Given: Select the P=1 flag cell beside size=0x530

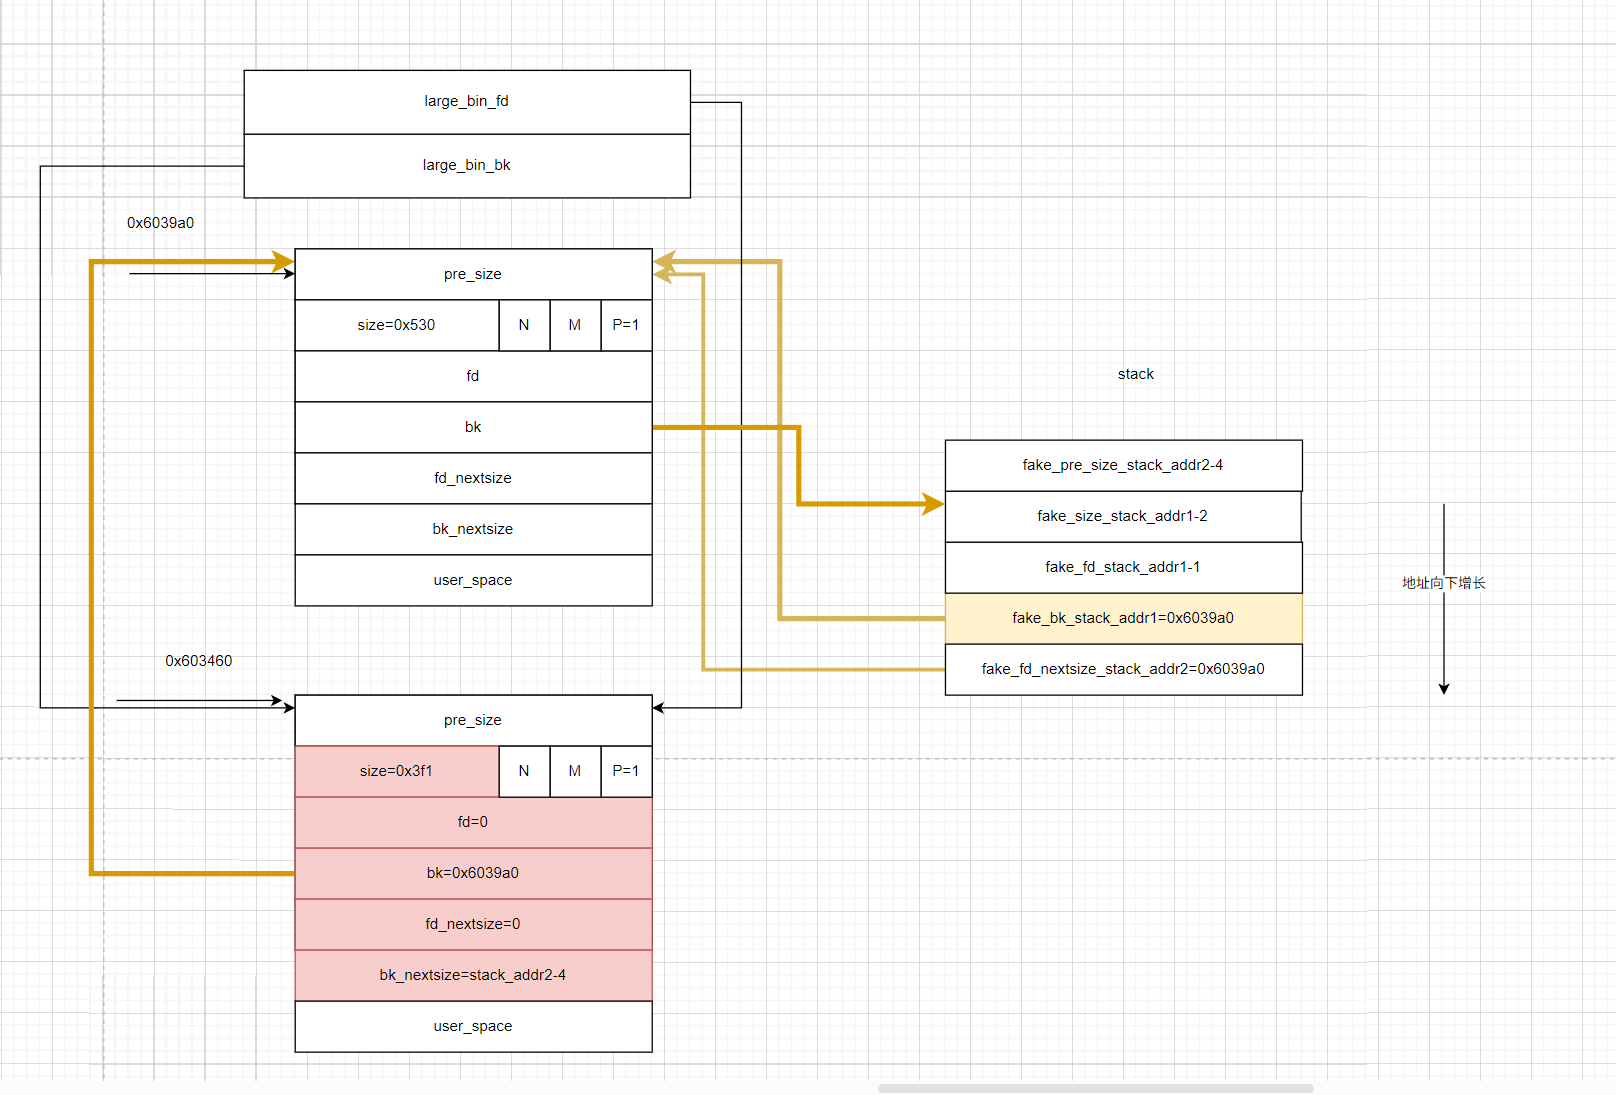Looking at the screenshot, I should point(626,325).
